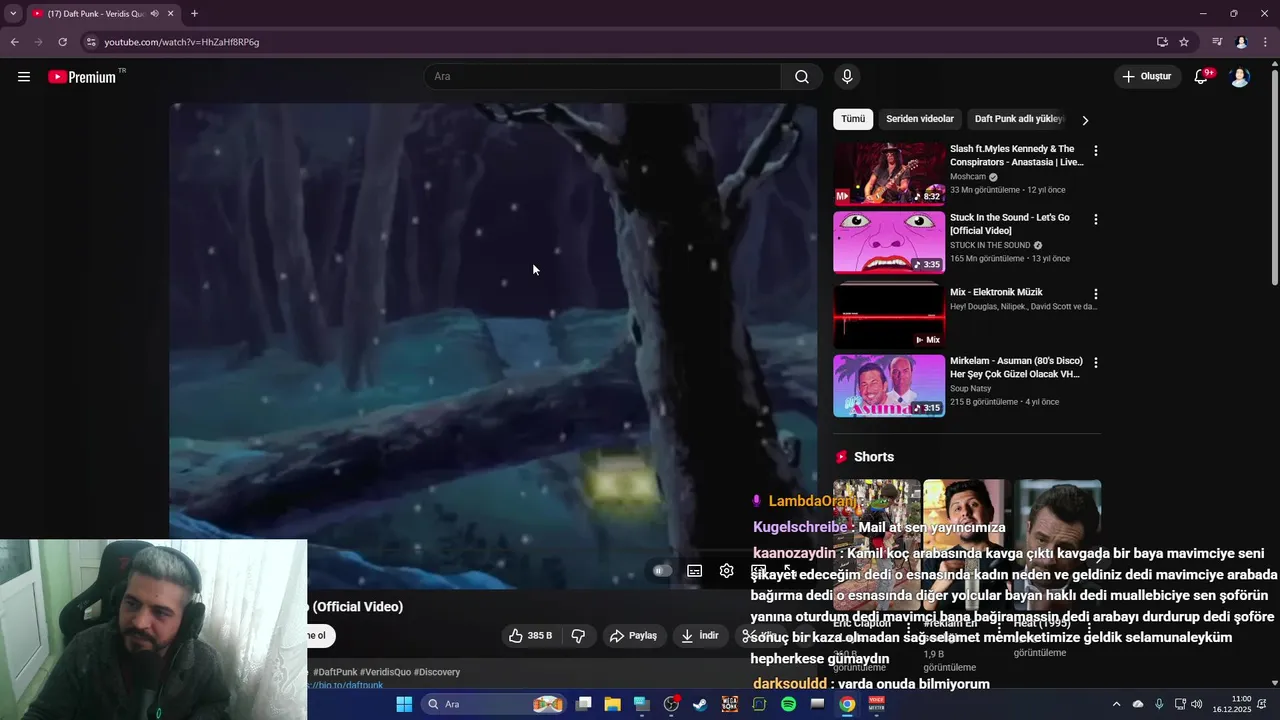Select the Seriden videolar chip
Image resolution: width=1280 pixels, height=720 pixels.
click(x=920, y=119)
